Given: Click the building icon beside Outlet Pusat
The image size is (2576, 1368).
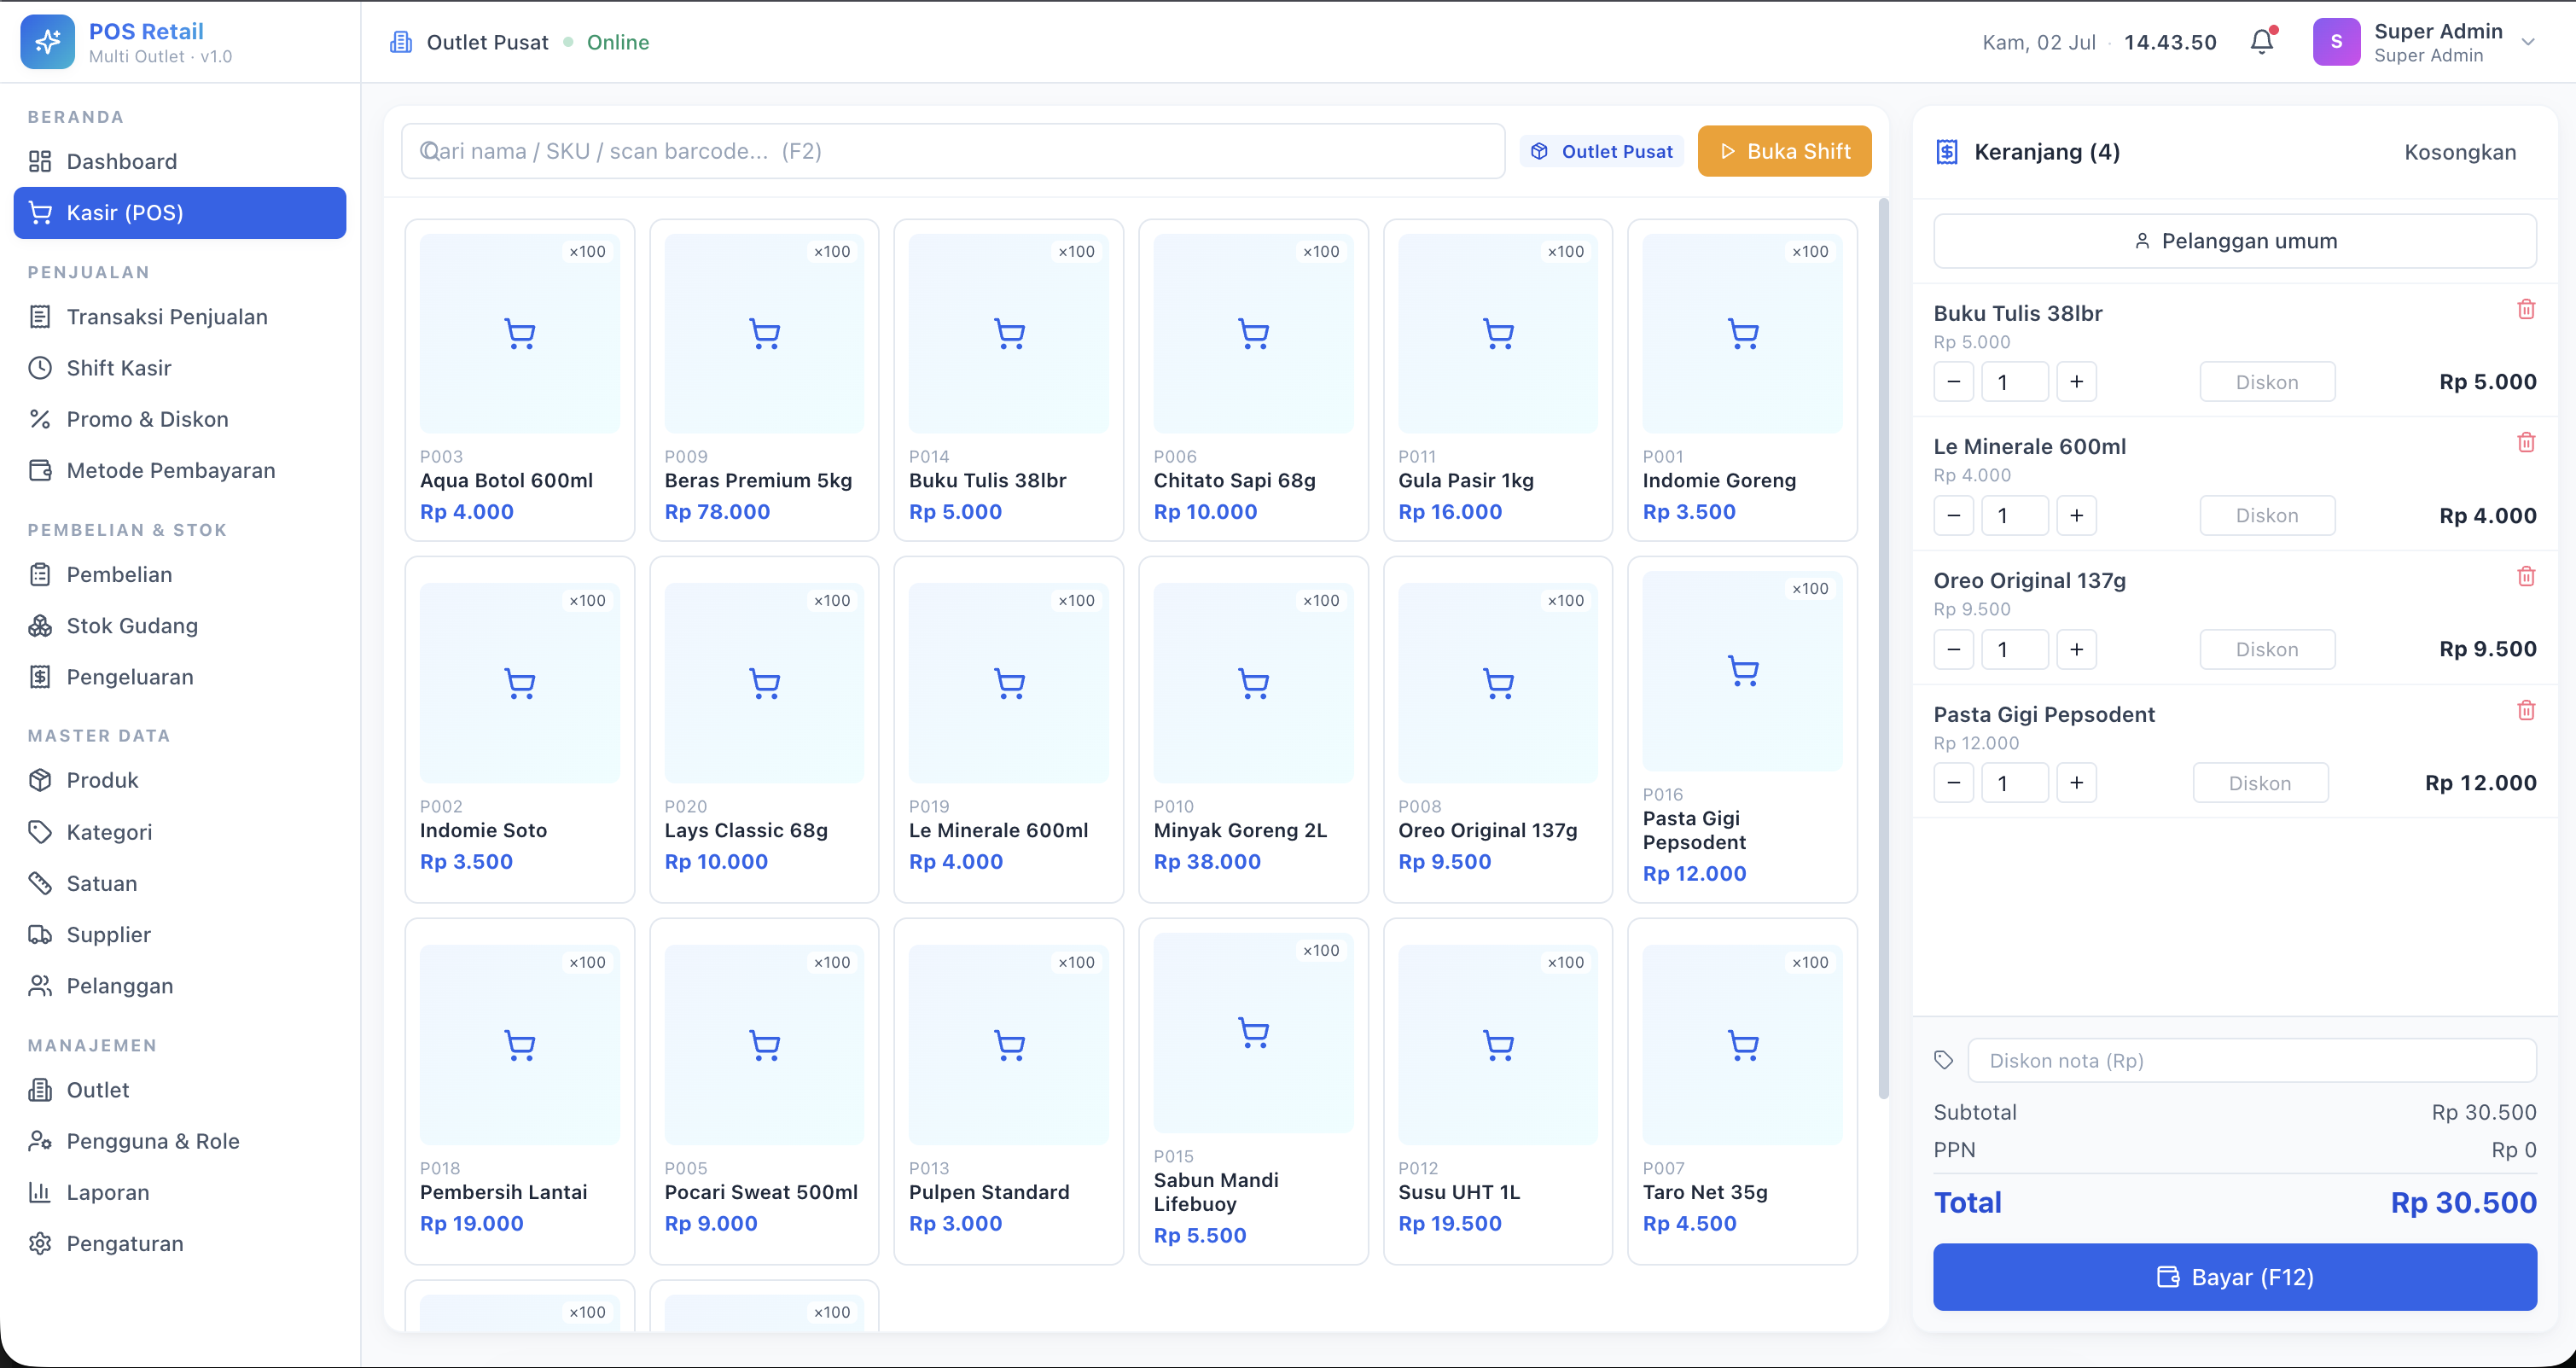Looking at the screenshot, I should (401, 42).
